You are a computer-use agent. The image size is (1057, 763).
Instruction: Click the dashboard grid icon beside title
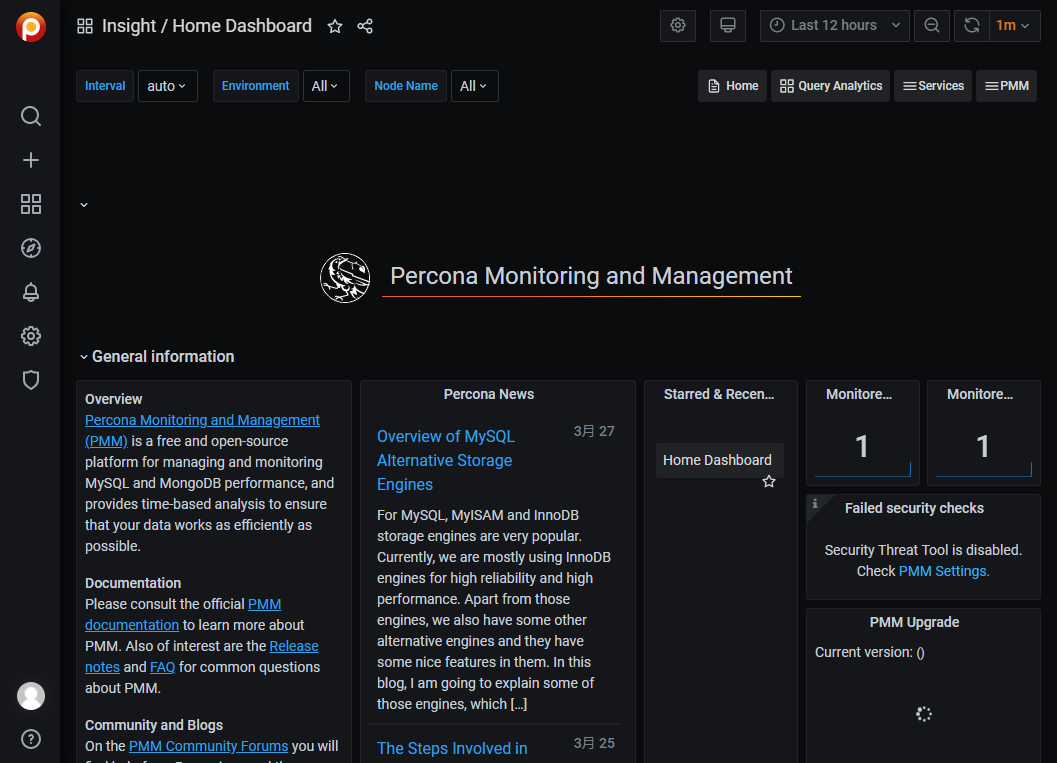85,26
